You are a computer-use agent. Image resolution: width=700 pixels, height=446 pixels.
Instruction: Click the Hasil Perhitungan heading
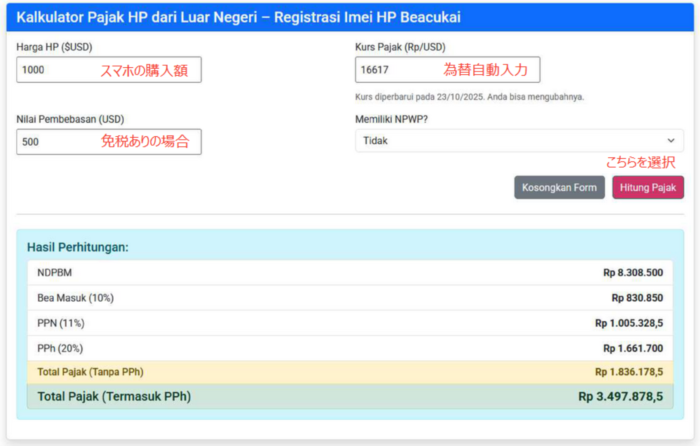click(x=78, y=247)
